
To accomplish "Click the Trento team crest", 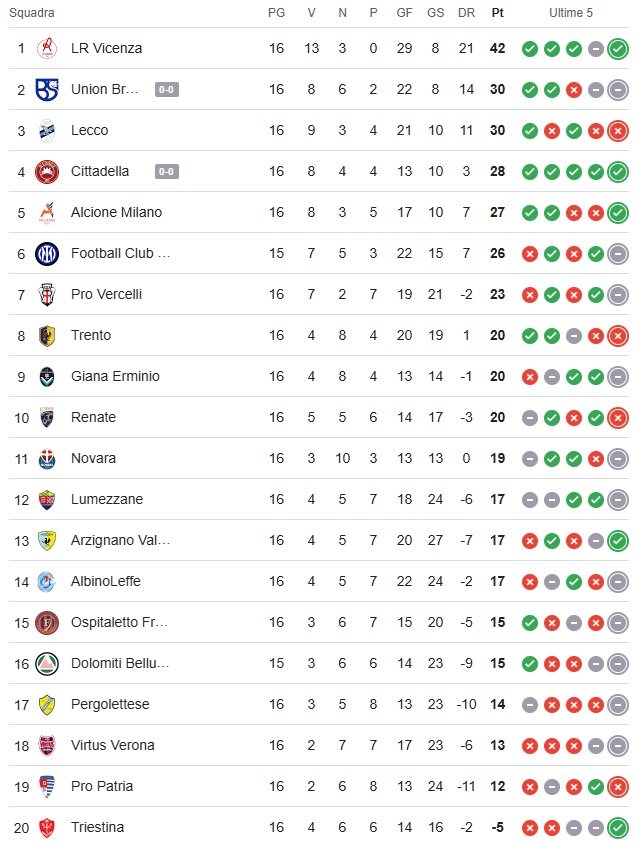I will (47, 335).
